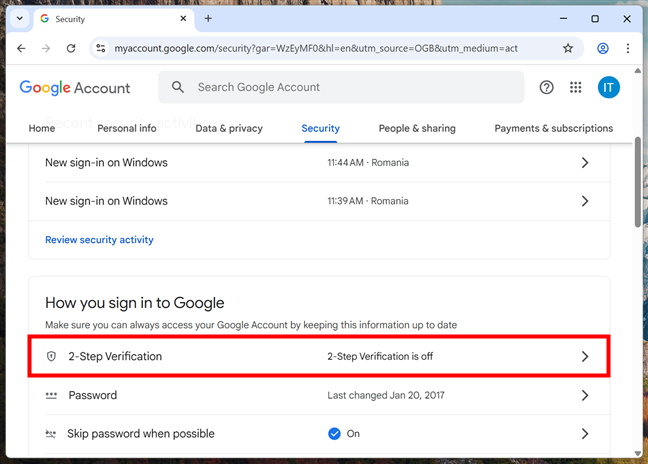The image size is (648, 464).
Task: Click '2-Step Verification is off' status
Action: click(x=380, y=356)
